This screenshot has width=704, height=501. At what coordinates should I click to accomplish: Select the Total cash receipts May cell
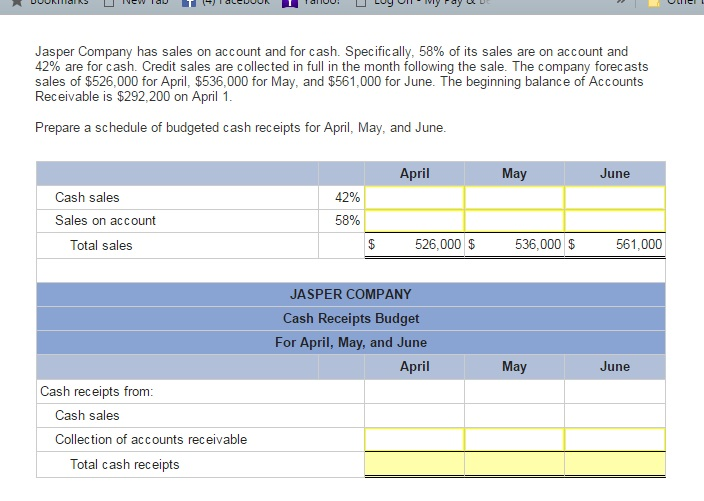(515, 464)
